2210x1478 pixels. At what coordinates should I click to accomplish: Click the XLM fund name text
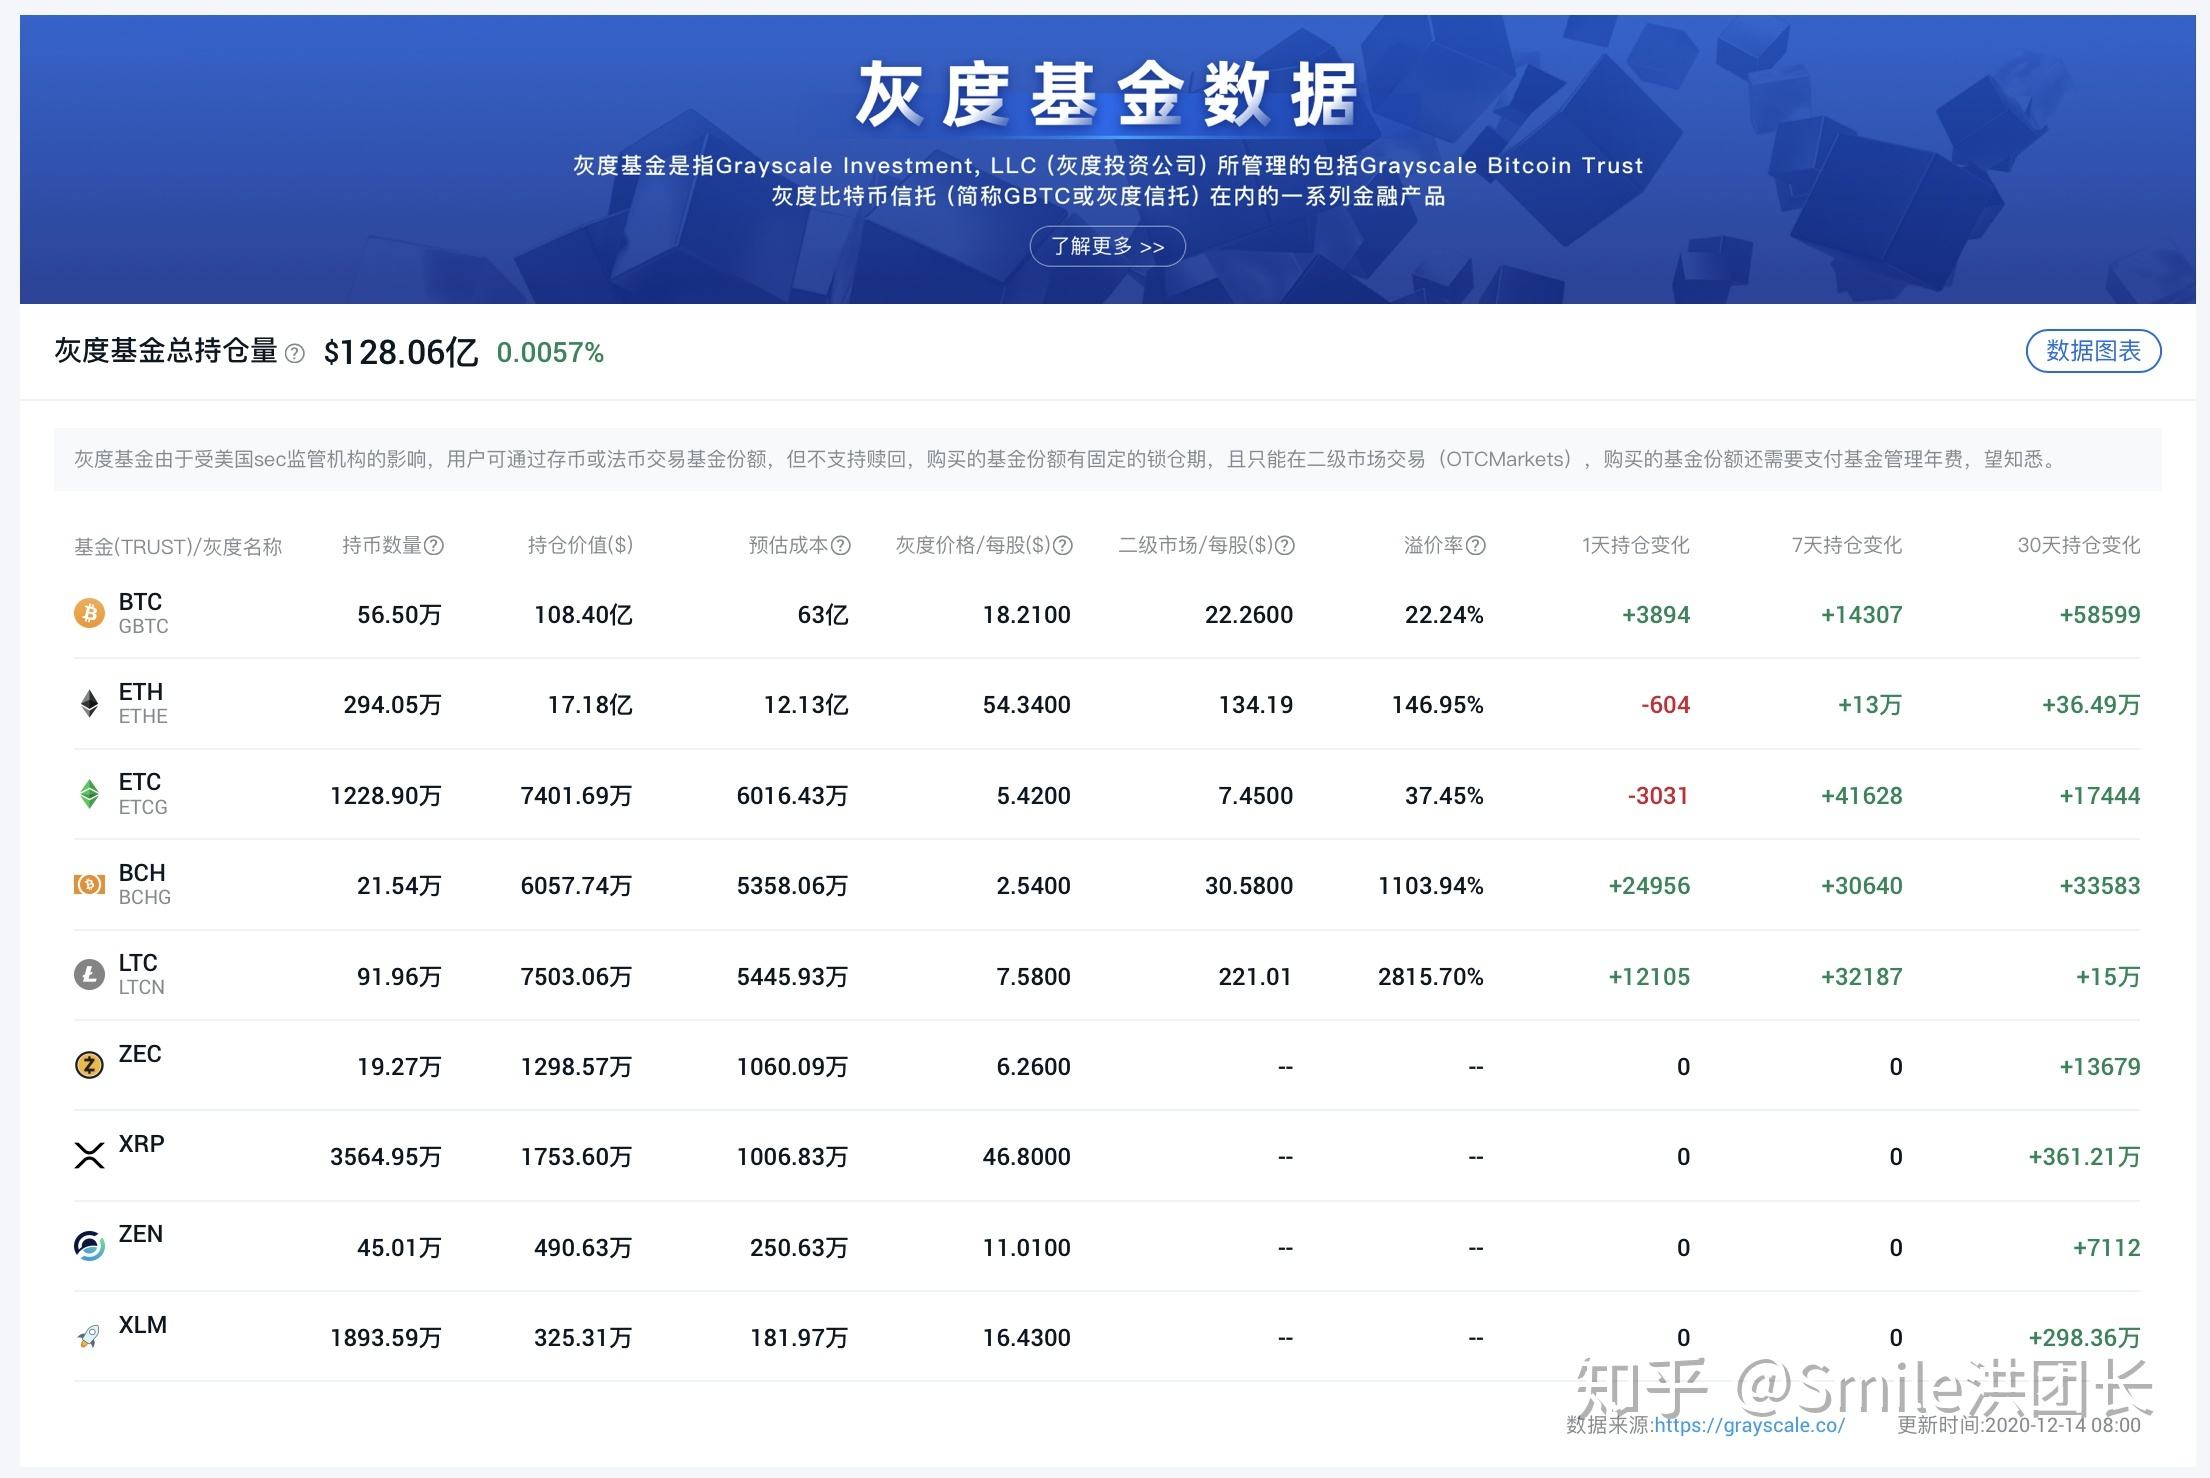(142, 1325)
